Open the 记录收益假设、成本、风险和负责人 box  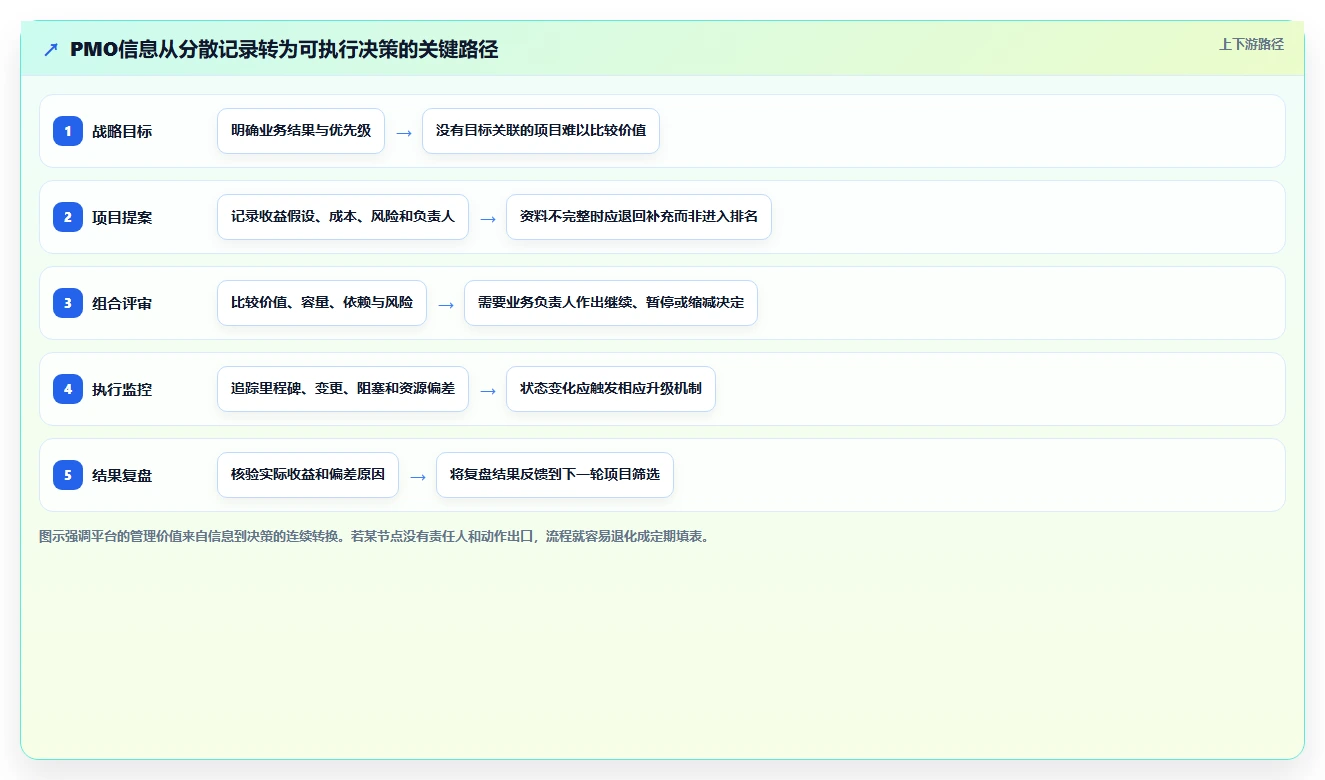[x=343, y=217]
